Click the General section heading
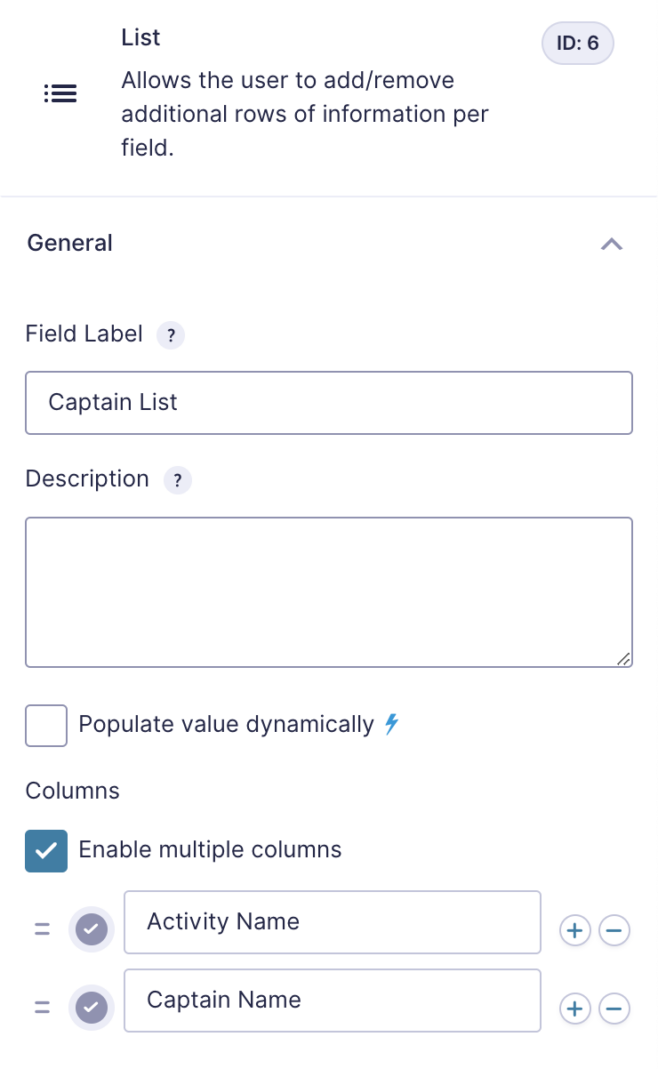658x1069 pixels. point(70,243)
